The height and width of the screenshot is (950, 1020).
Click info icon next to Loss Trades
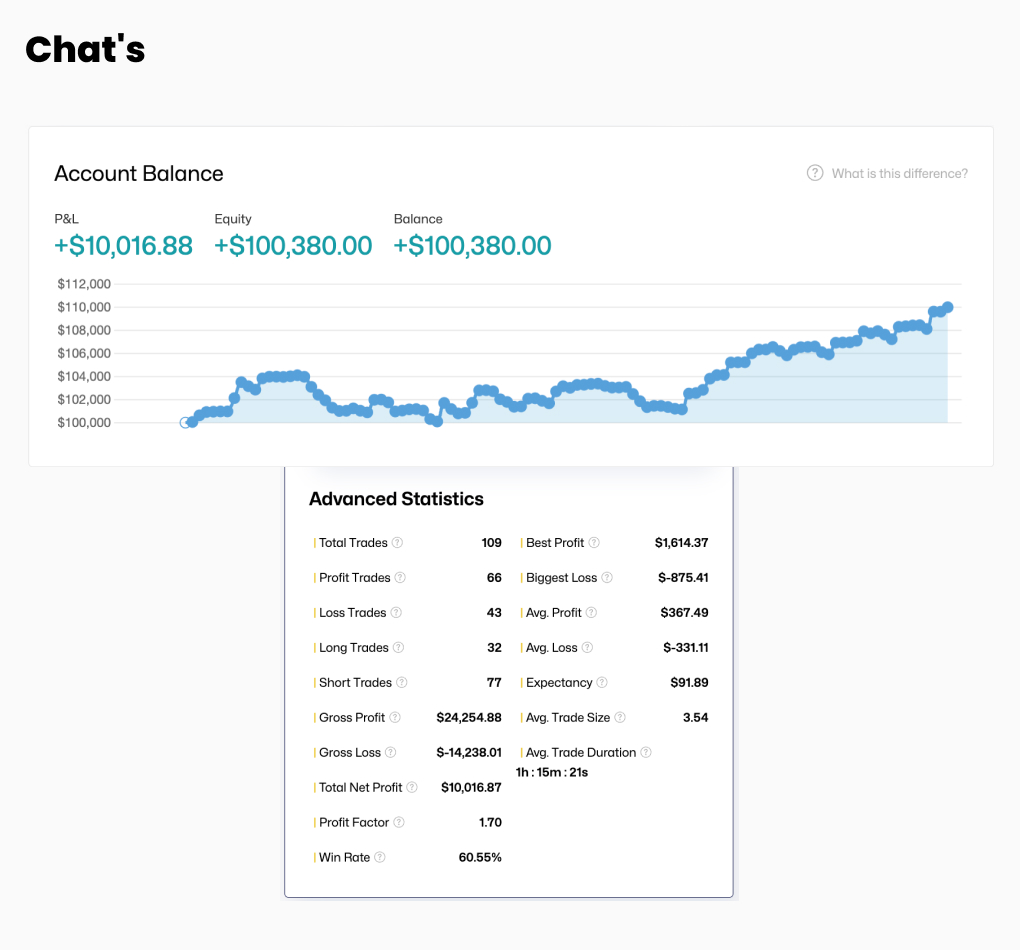396,613
